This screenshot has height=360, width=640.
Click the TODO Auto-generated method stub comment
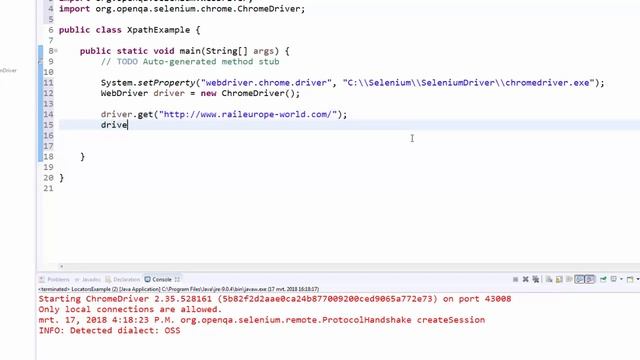(190, 62)
